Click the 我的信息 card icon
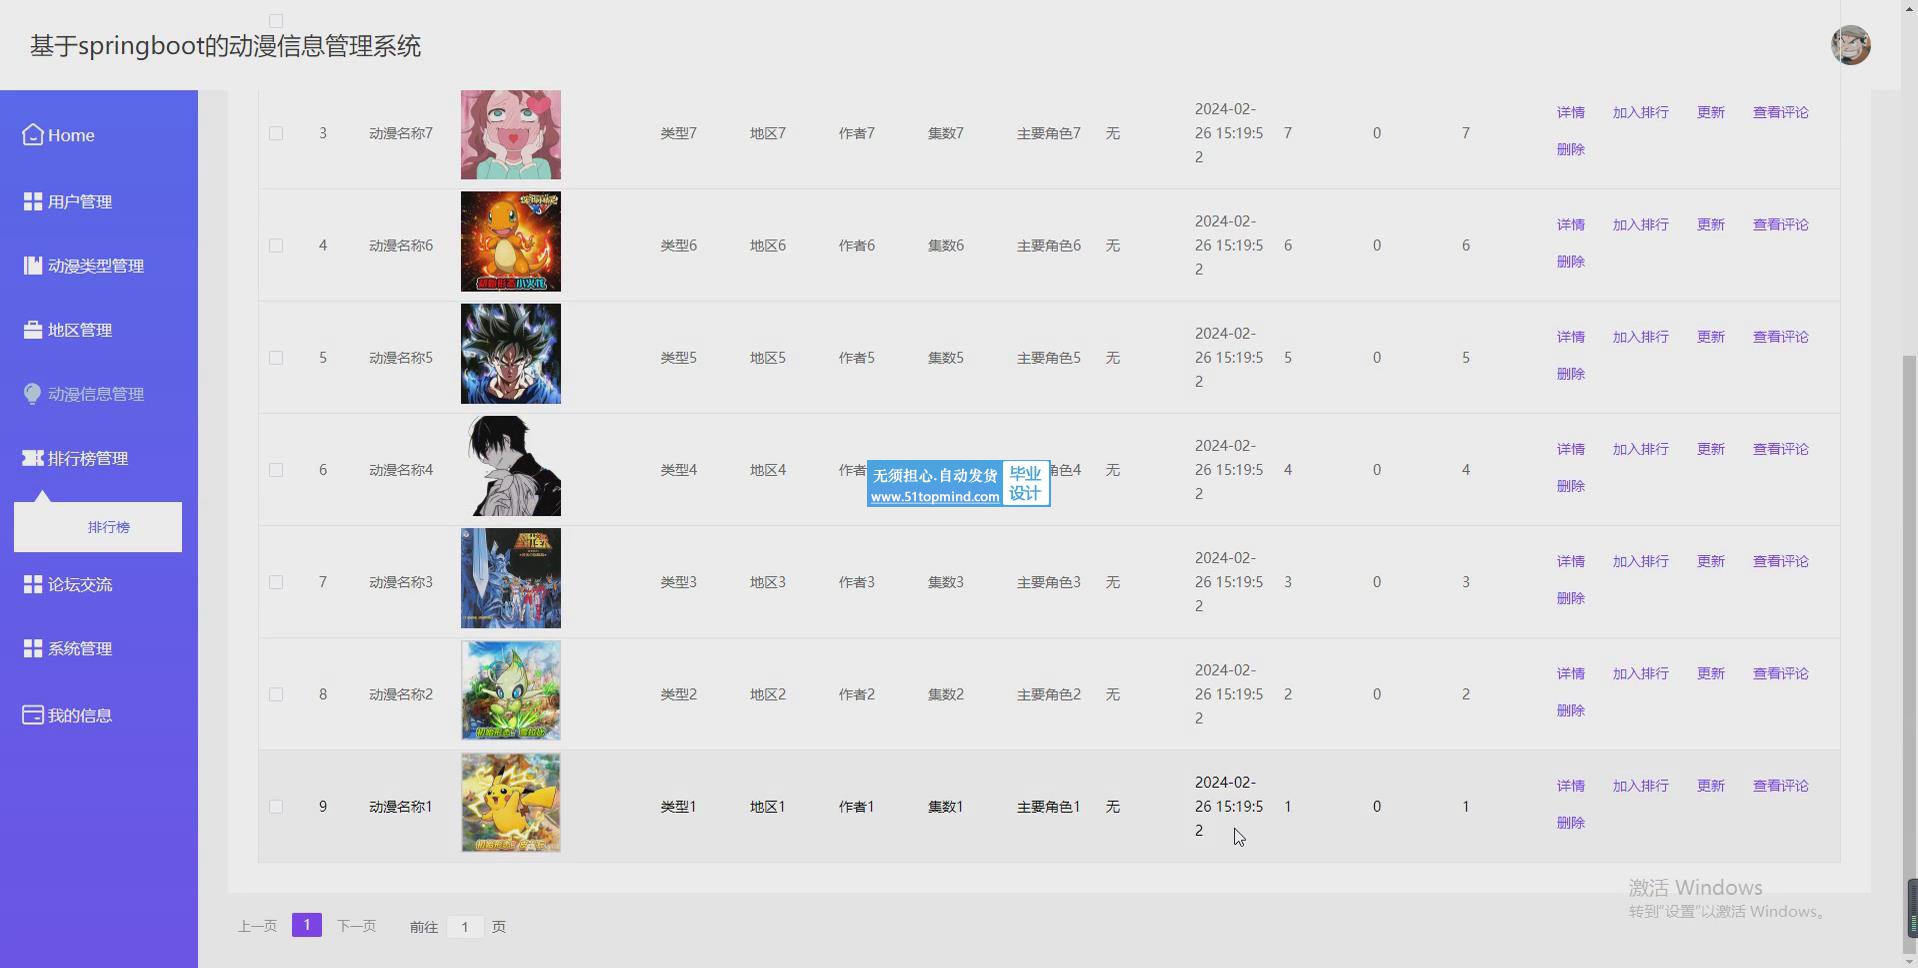1918x968 pixels. pos(33,715)
